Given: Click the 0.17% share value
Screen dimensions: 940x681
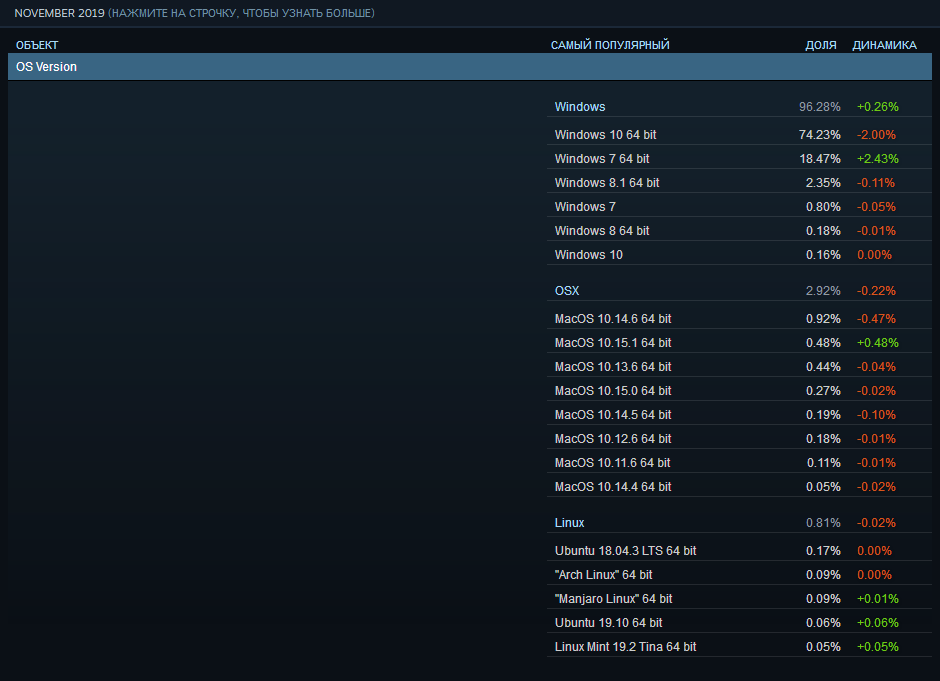Looking at the screenshot, I should [823, 551].
